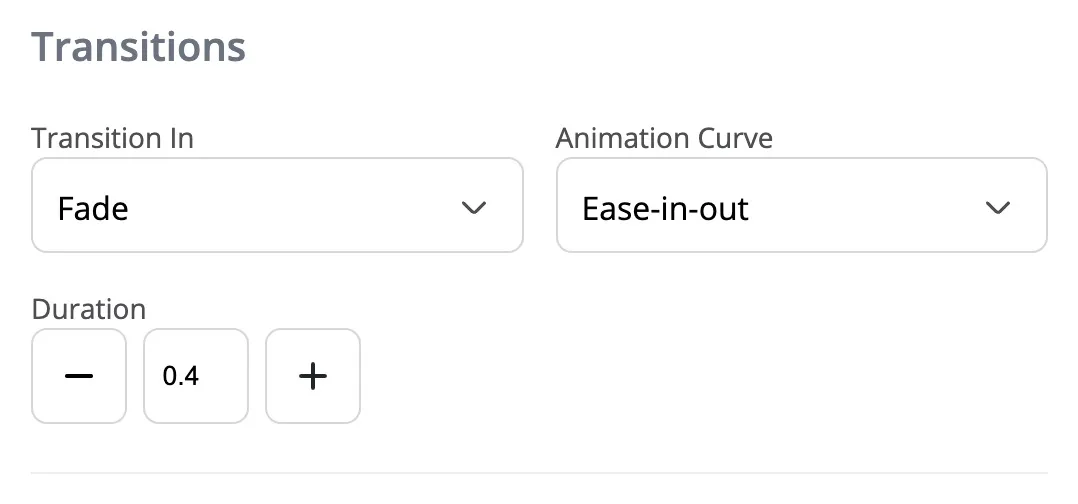Viewport: 1078px width, 504px height.
Task: Click the chevron arrow in Transition In box
Action: click(473, 208)
